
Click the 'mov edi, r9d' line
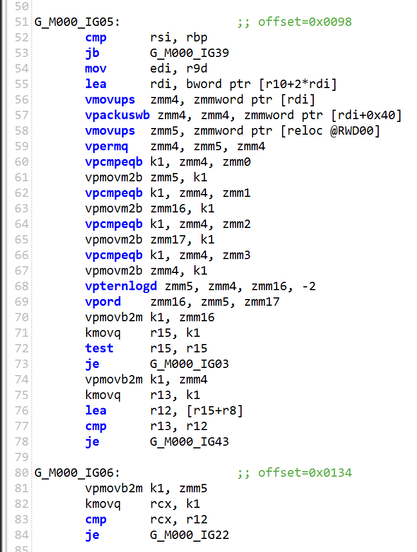click(x=146, y=69)
